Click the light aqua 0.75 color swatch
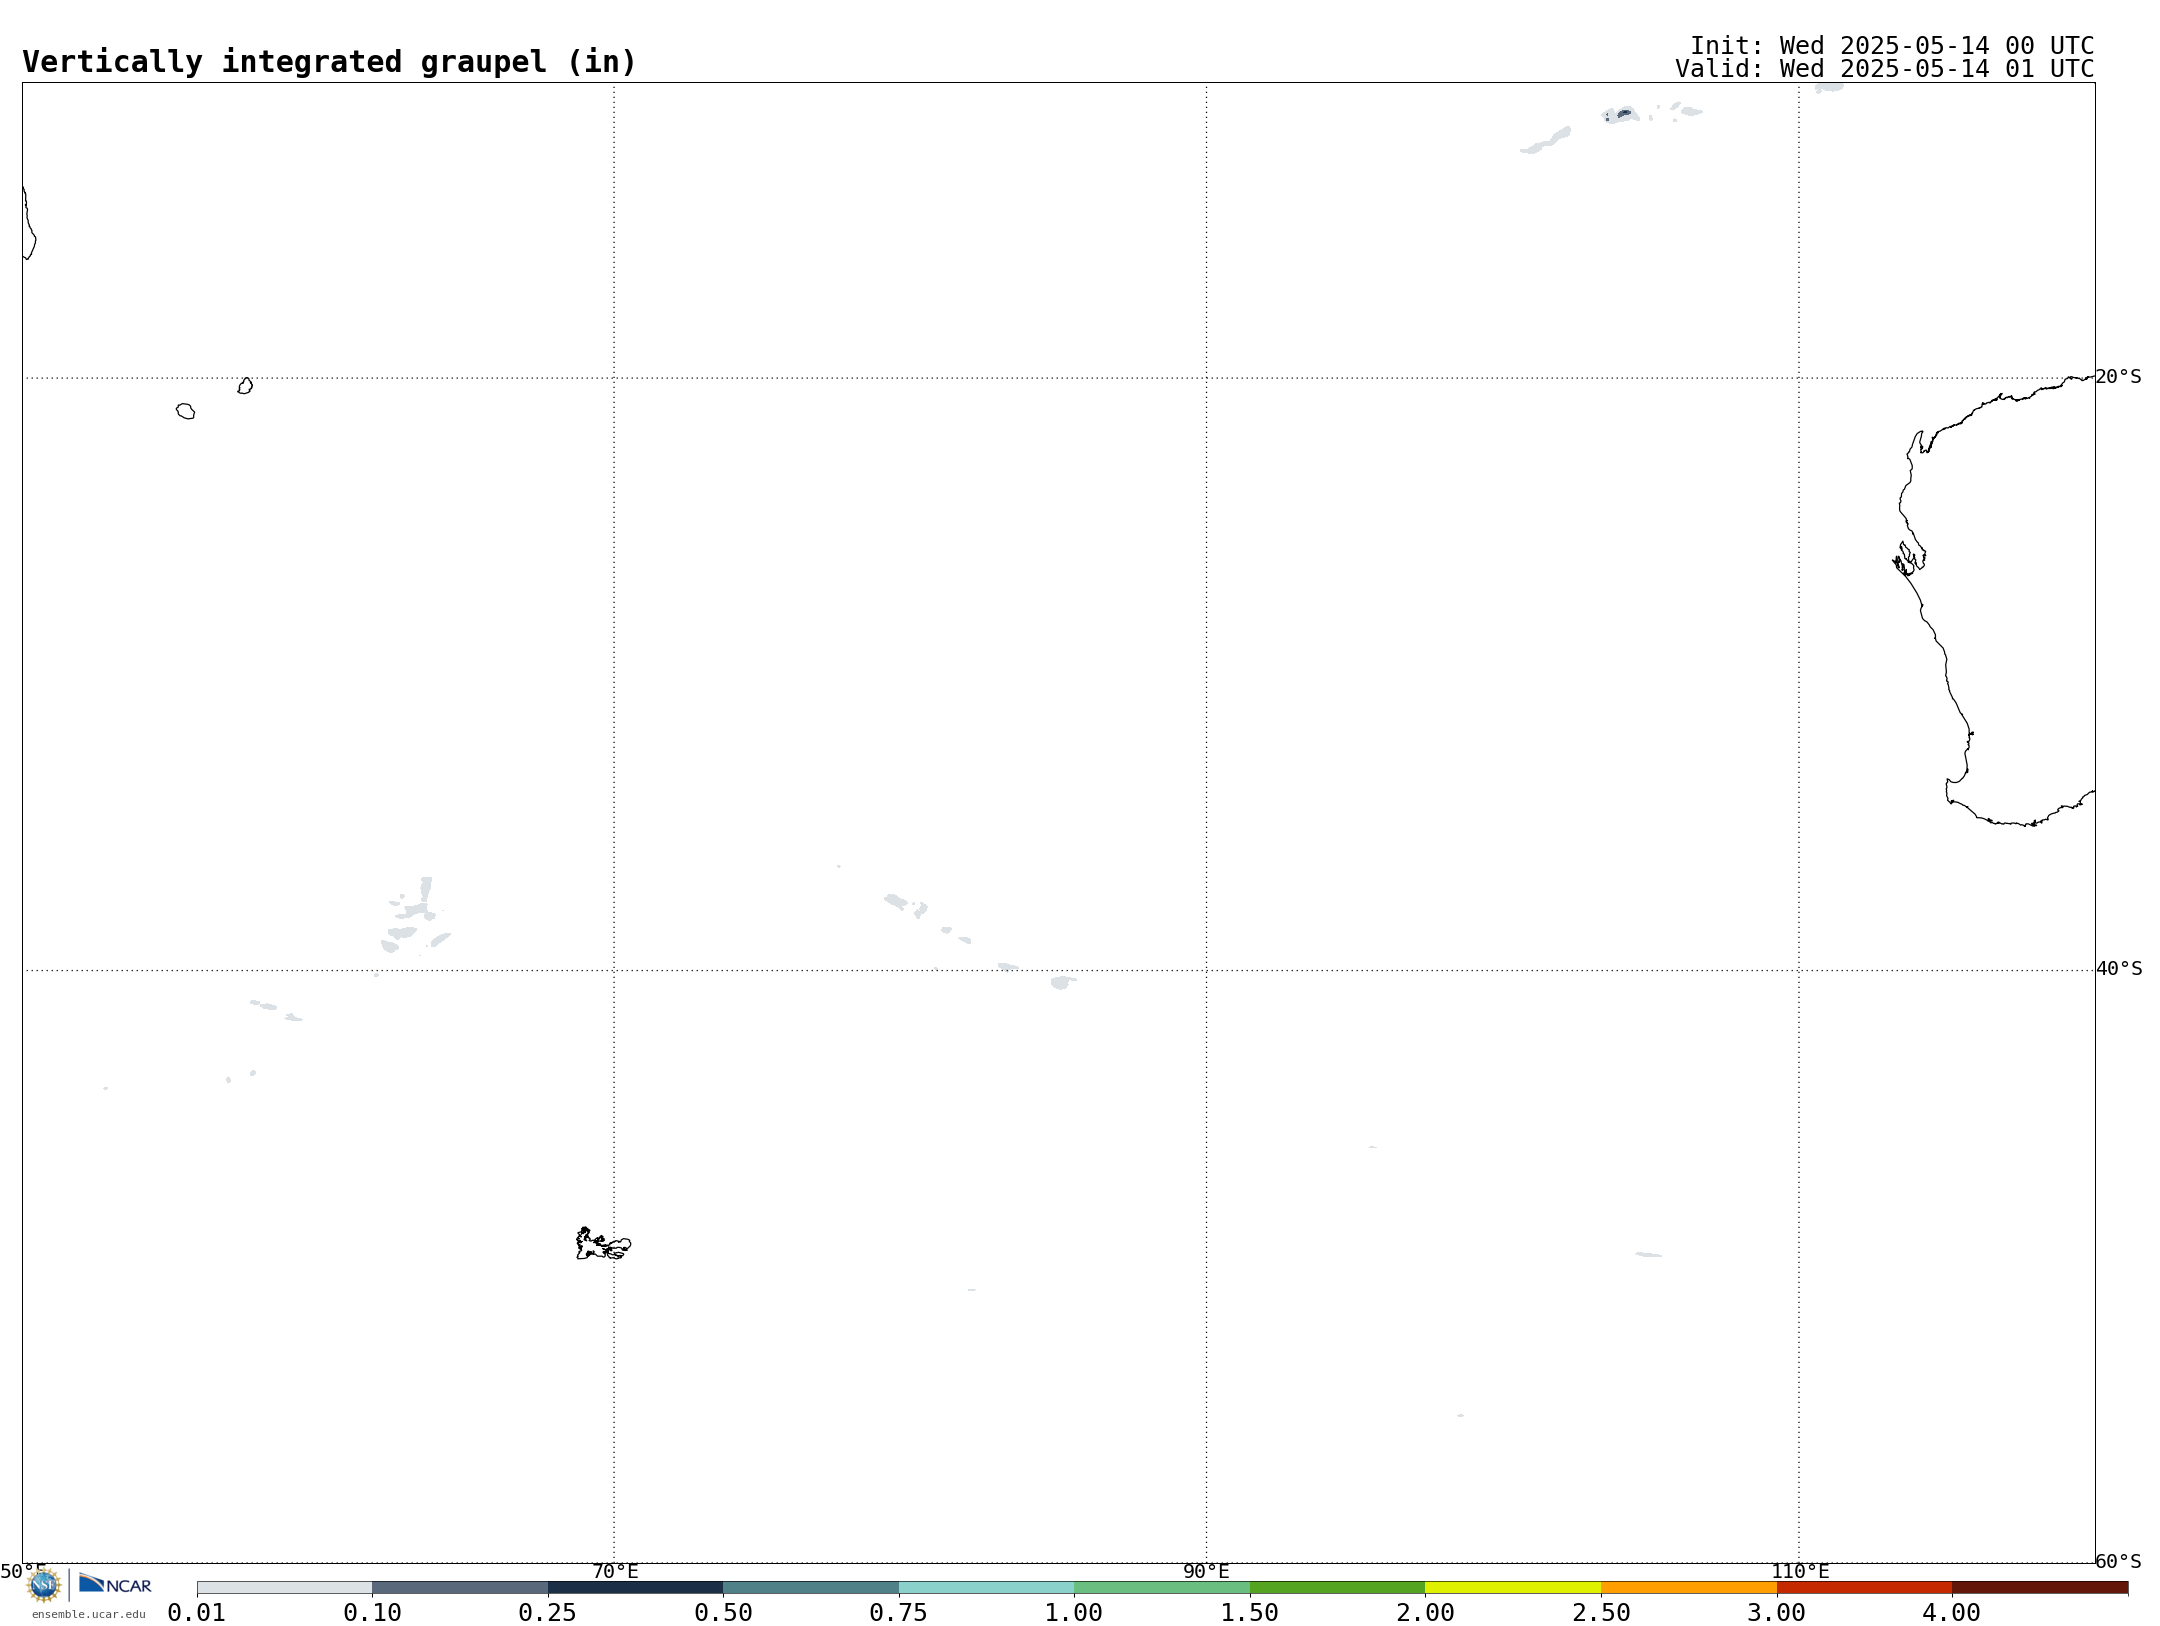This screenshot has width=2160, height=1626. point(987,1587)
